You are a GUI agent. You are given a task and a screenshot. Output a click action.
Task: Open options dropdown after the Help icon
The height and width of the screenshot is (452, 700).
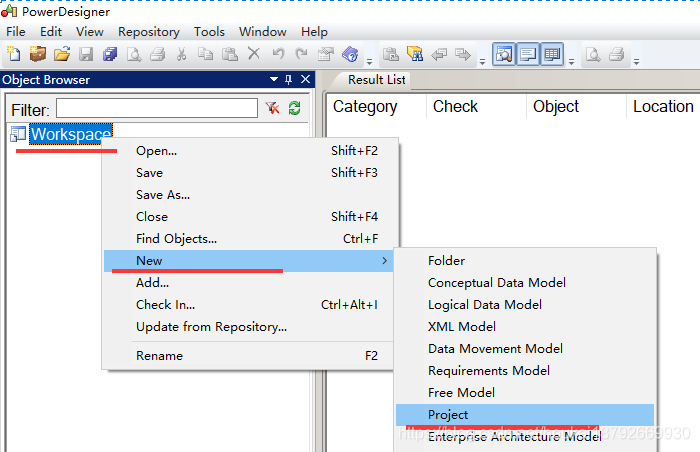[x=369, y=62]
